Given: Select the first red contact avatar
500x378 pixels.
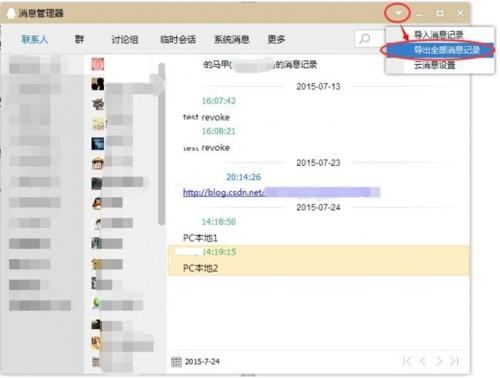Looking at the screenshot, I should pos(98,64).
